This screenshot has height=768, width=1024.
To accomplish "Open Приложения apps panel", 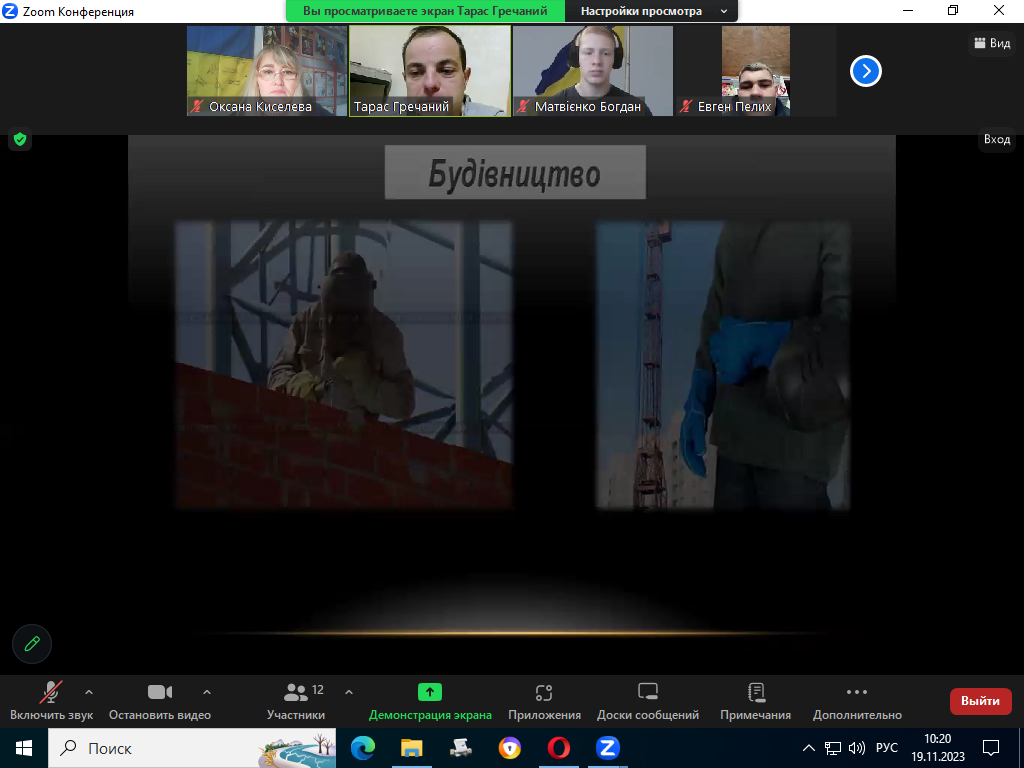I will pos(544,701).
